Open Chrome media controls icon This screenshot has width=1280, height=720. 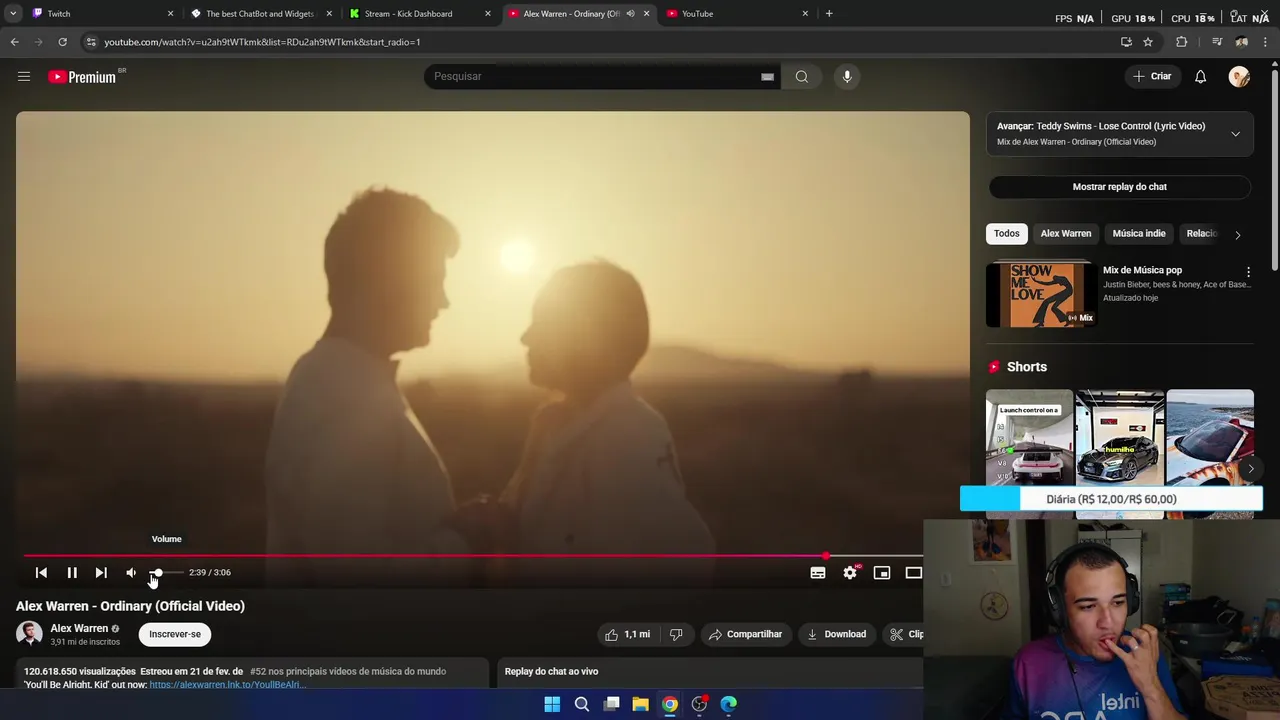(1217, 42)
